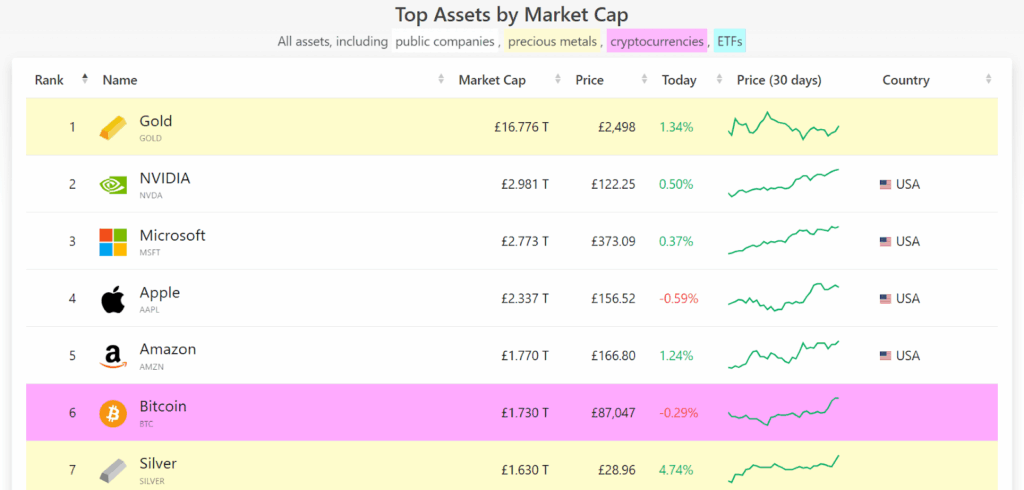Open the Gold asset page

pos(156,121)
